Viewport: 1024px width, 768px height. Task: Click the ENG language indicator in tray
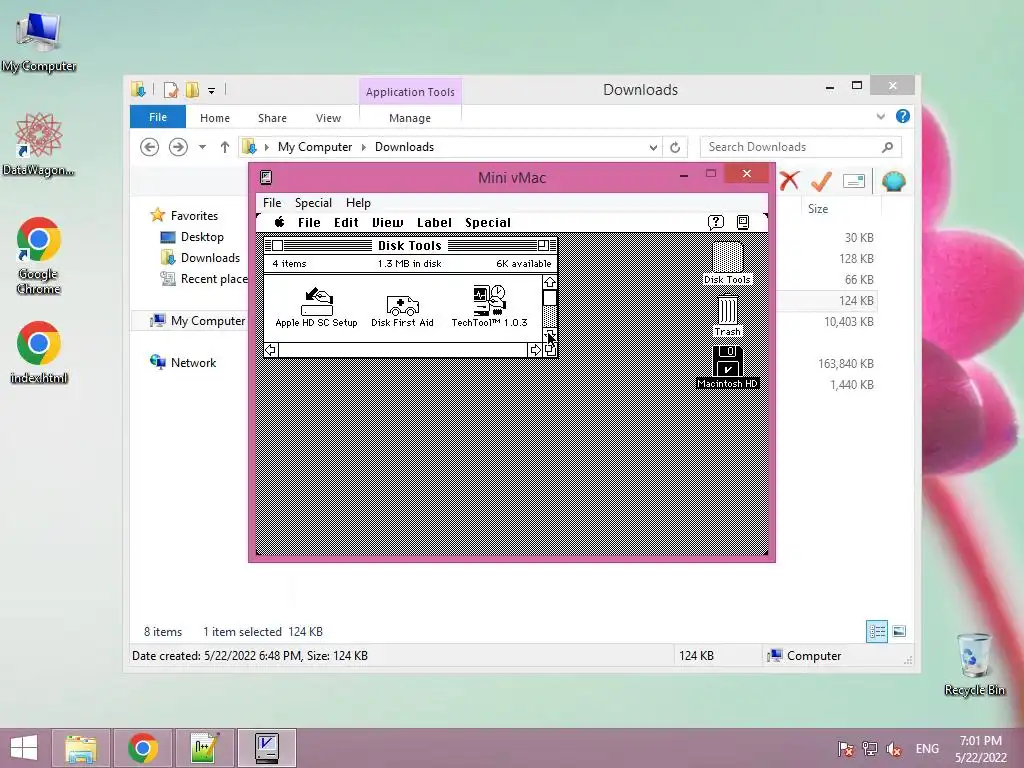pyautogui.click(x=927, y=748)
